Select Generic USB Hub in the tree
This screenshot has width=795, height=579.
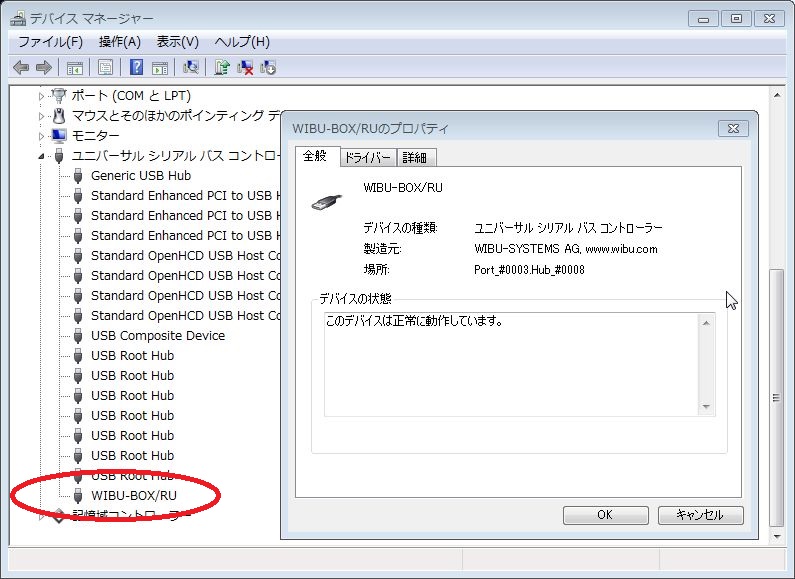coord(141,176)
